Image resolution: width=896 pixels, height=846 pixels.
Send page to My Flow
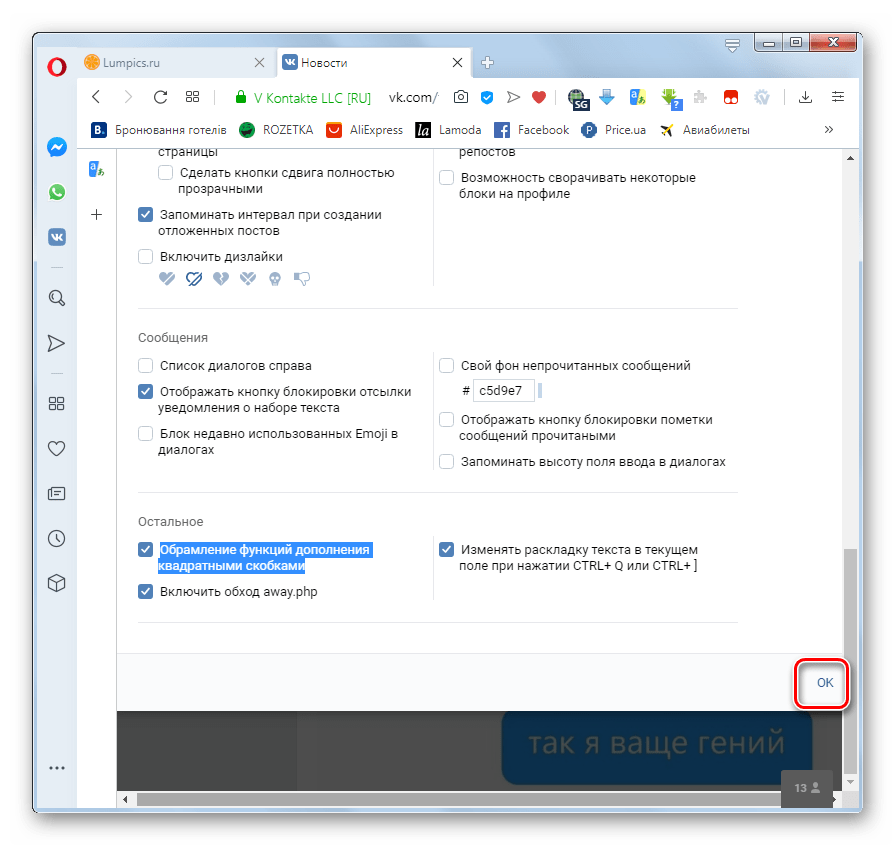513,97
